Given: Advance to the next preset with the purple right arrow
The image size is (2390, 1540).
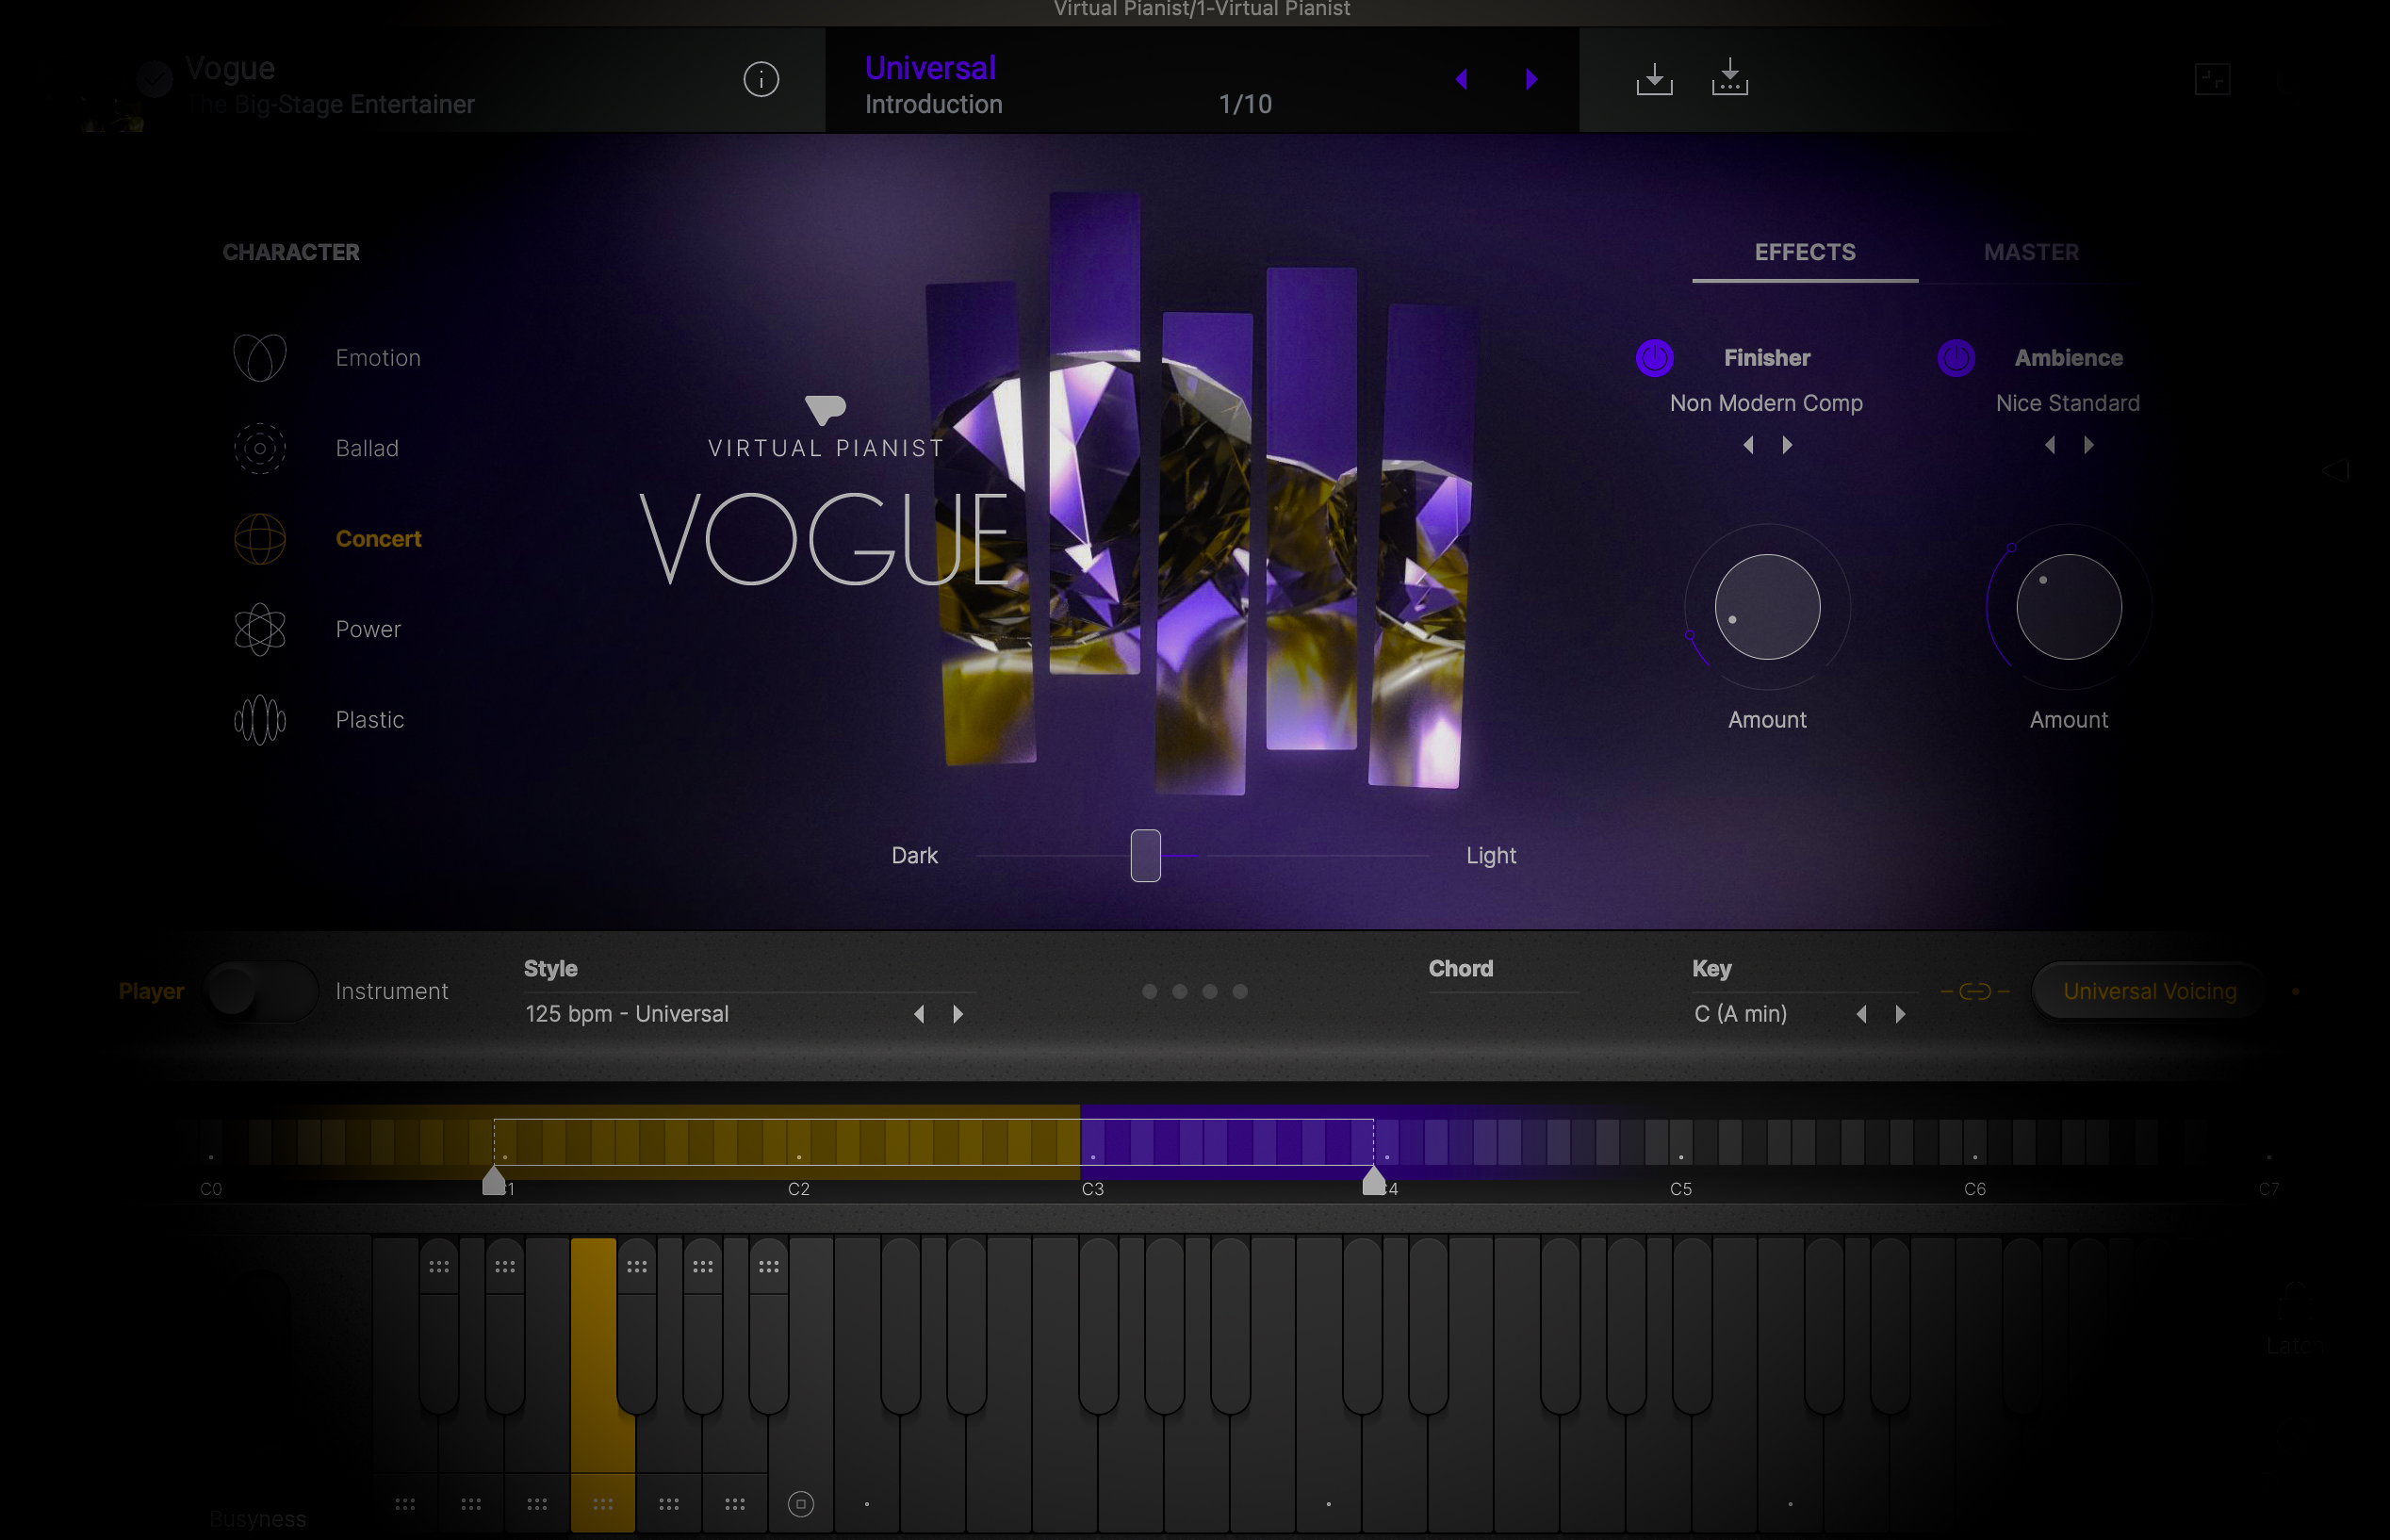Looking at the screenshot, I should pos(1531,79).
